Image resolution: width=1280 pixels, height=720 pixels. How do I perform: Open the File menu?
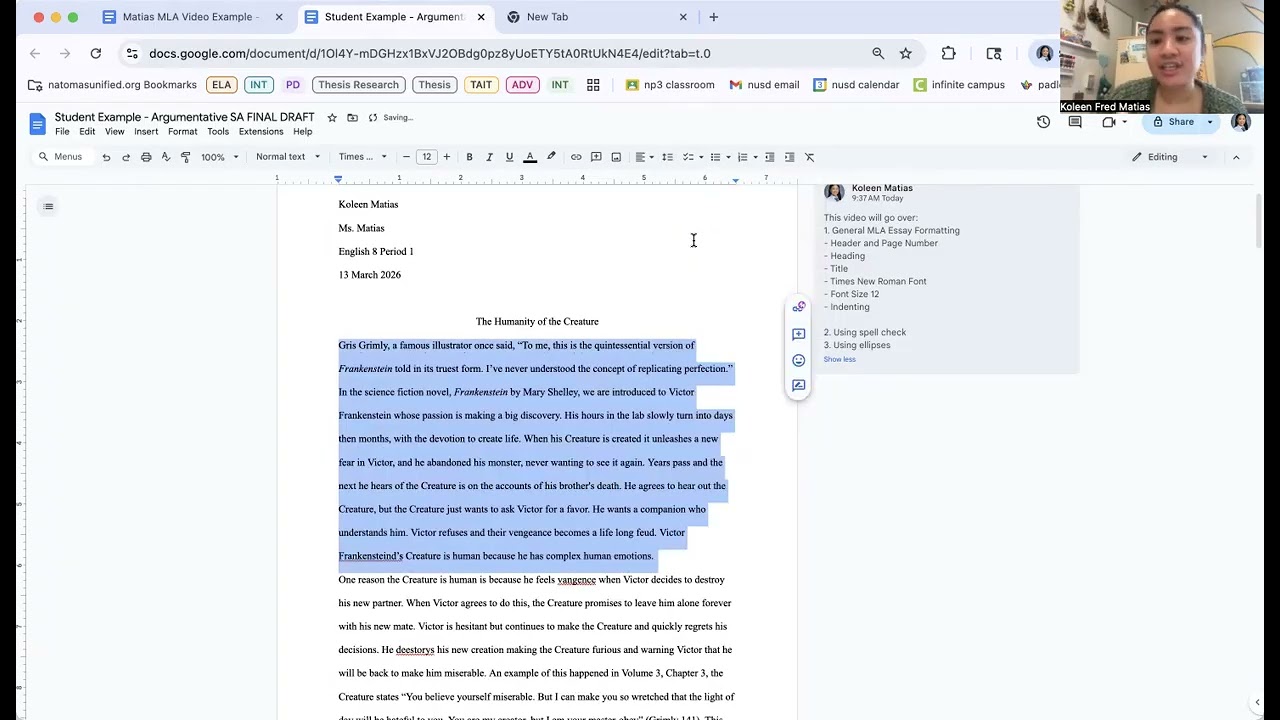[62, 132]
